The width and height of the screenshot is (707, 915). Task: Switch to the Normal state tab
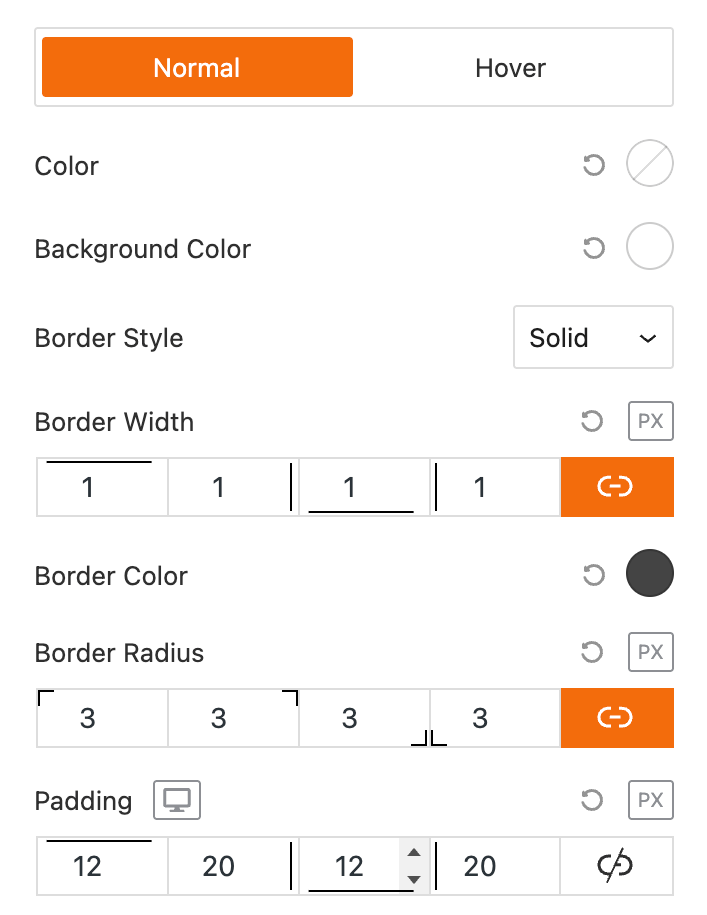[x=197, y=68]
